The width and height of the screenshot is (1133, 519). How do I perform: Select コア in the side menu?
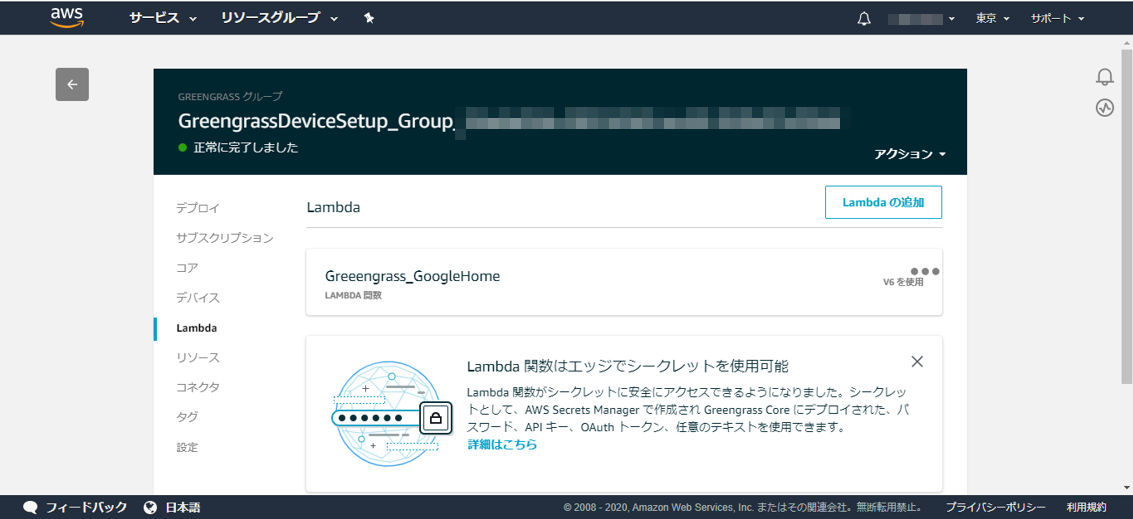[x=187, y=267]
